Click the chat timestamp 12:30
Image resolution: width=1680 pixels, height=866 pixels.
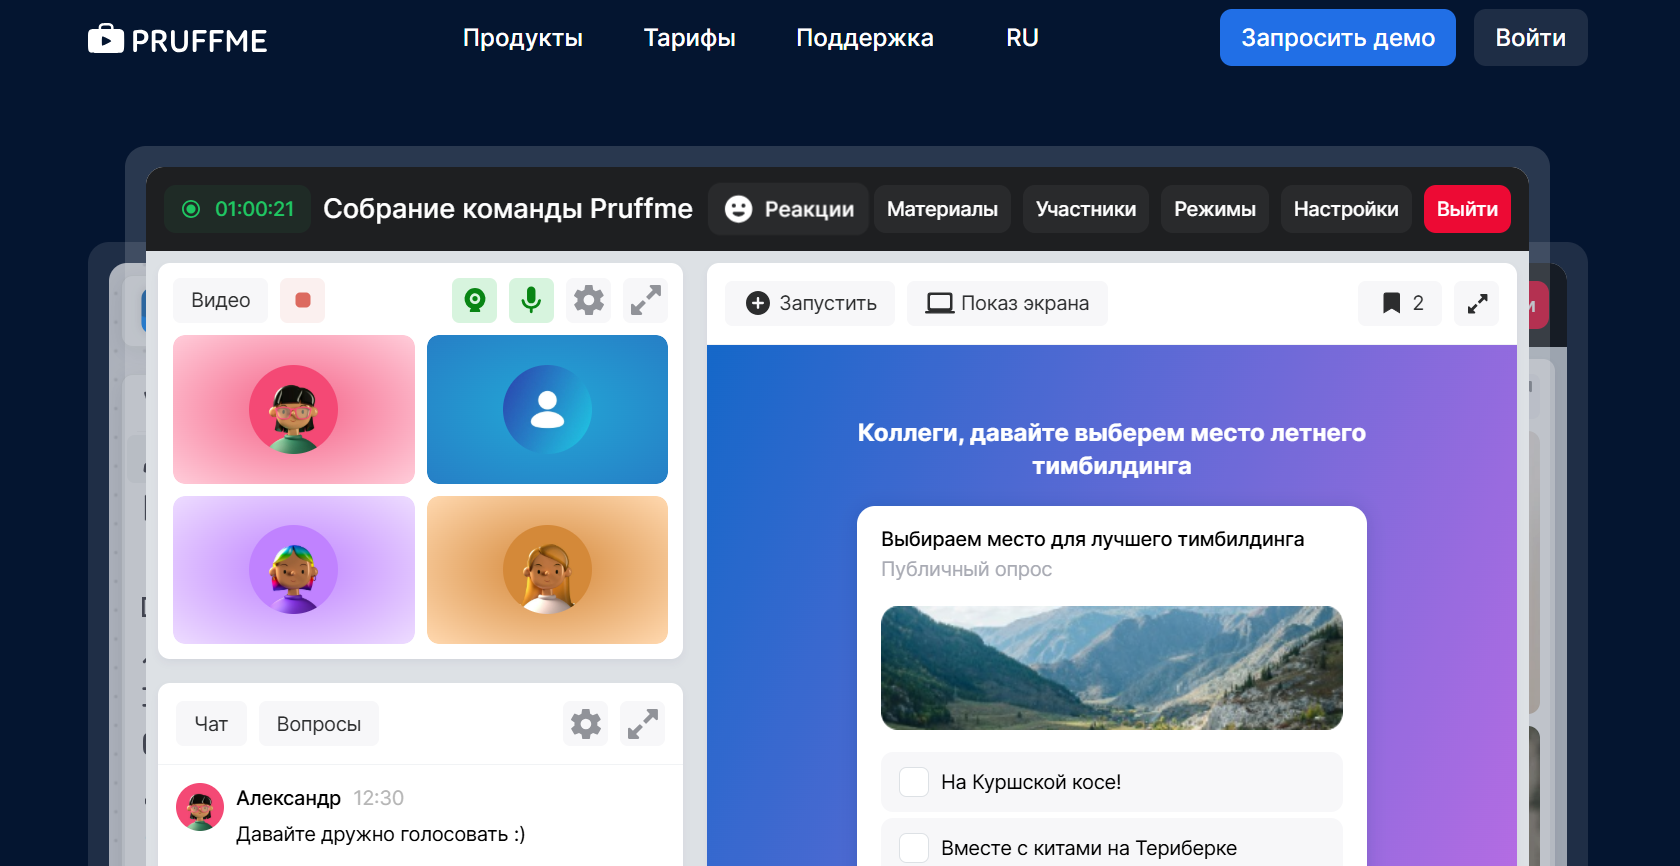pos(378,798)
